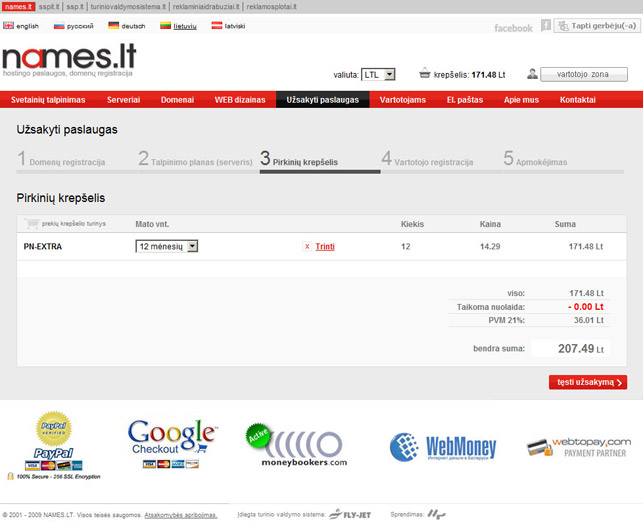The image size is (643, 527).
Task: Click the Sprendimas developer logo in footer
Action: point(436,513)
